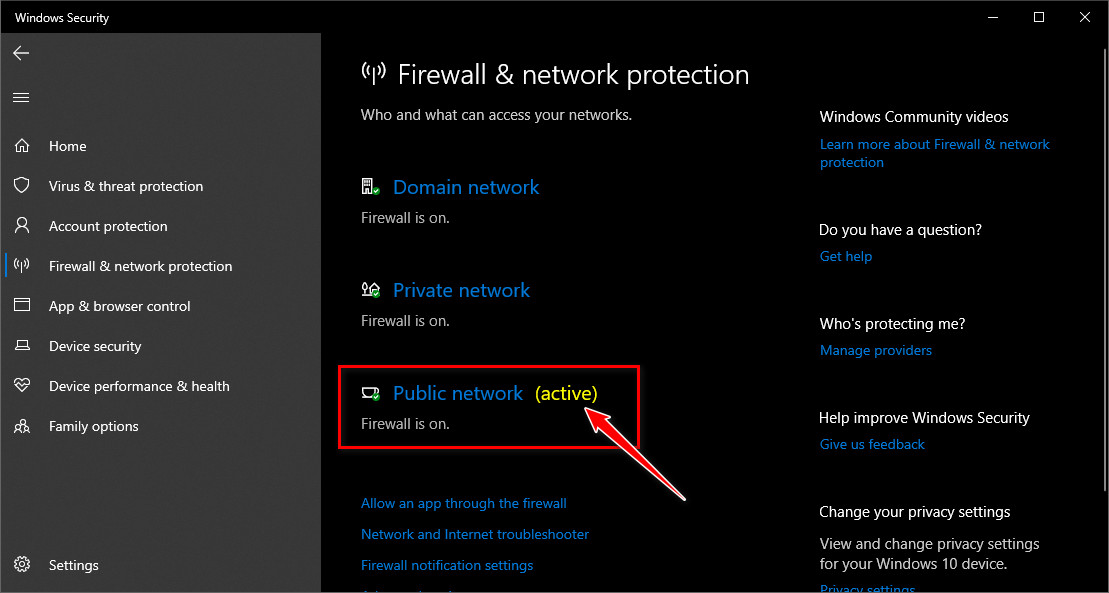Select Firewall & network protection in sidebar
The height and width of the screenshot is (593, 1109).
(x=140, y=266)
